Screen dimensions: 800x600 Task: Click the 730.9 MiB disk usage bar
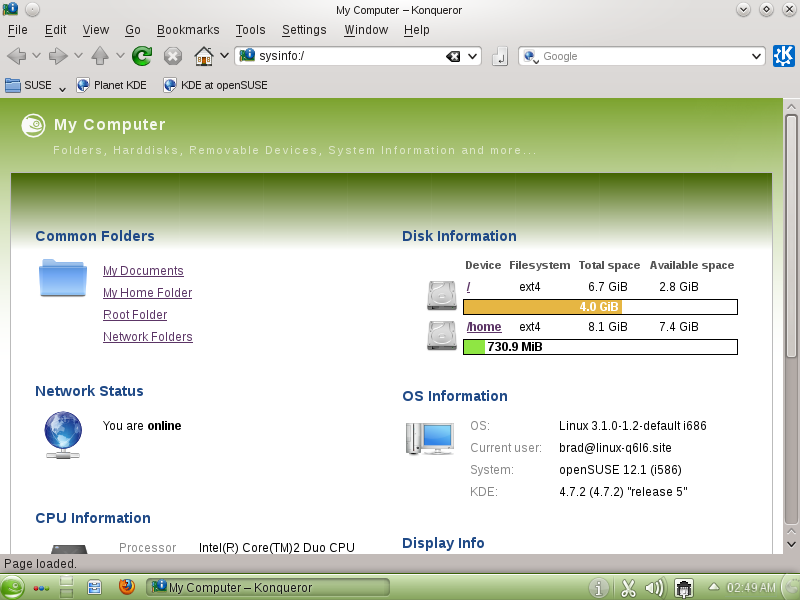point(600,346)
